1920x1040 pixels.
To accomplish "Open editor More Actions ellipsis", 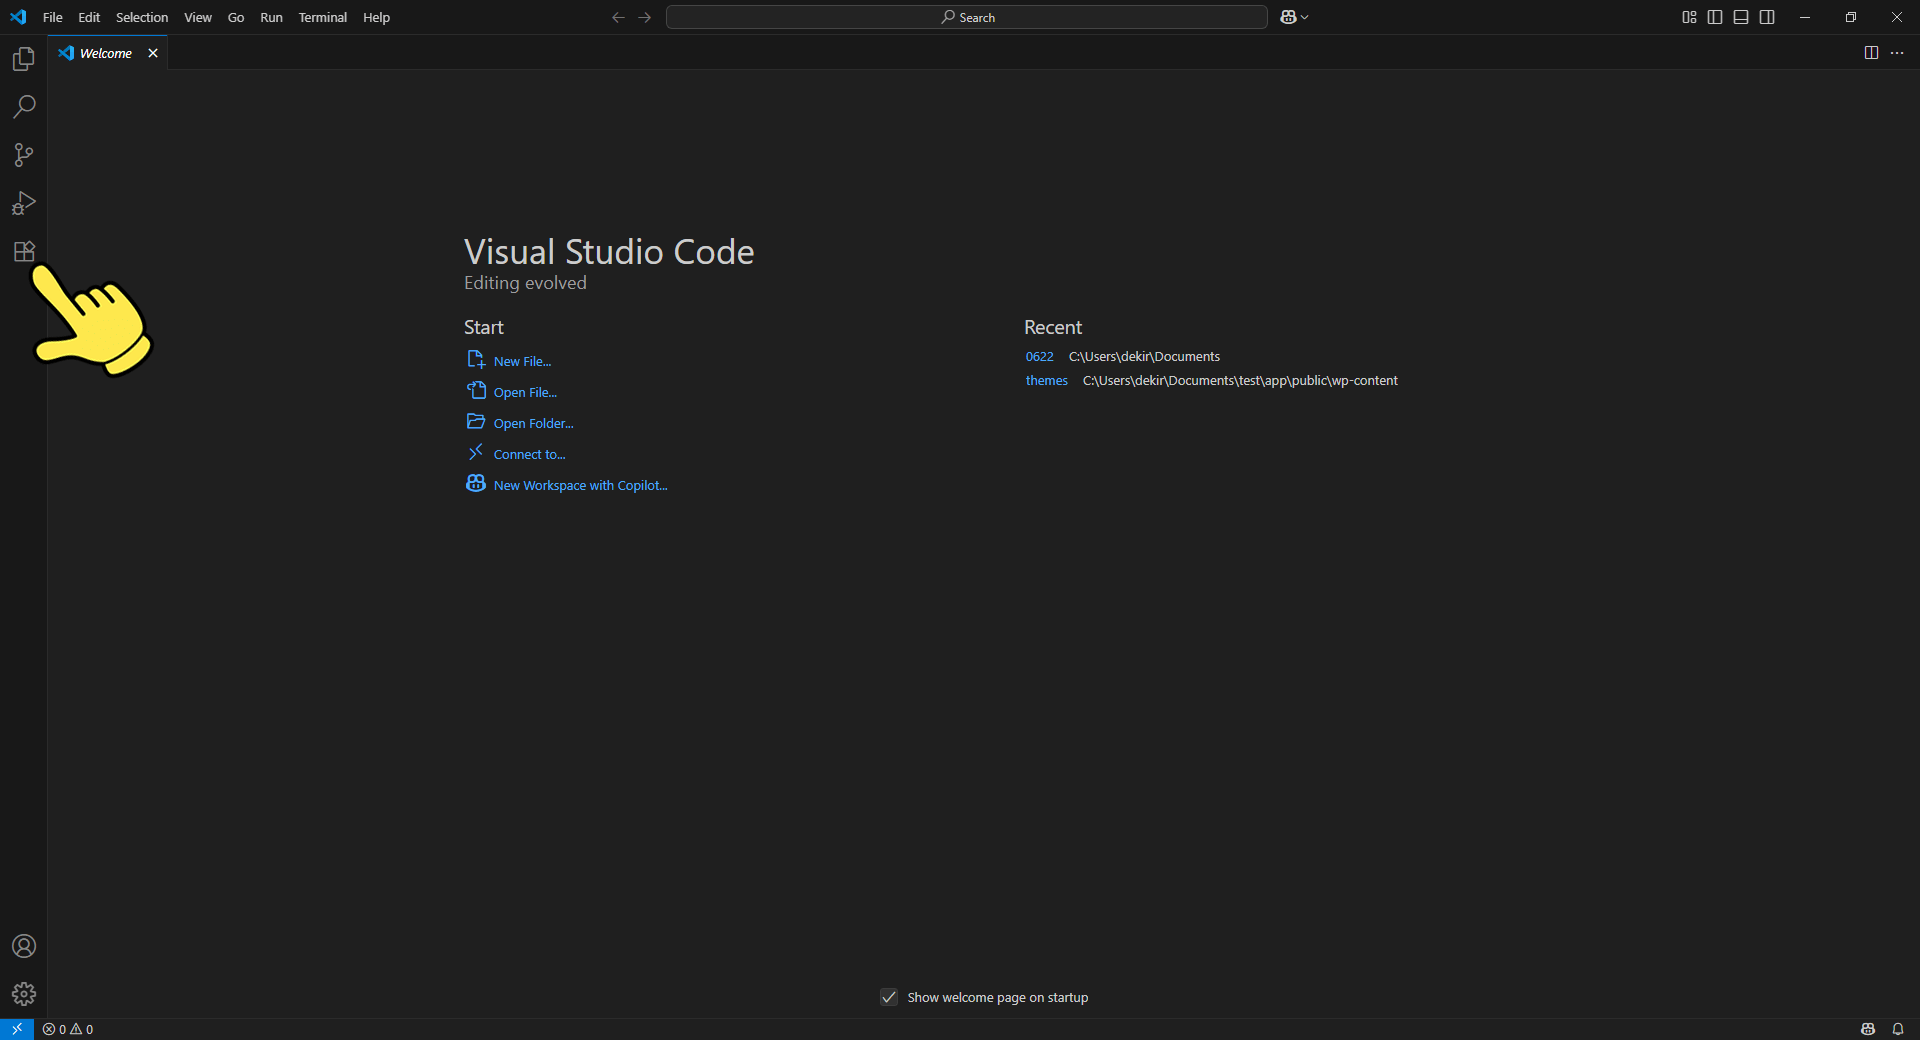I will 1897,53.
